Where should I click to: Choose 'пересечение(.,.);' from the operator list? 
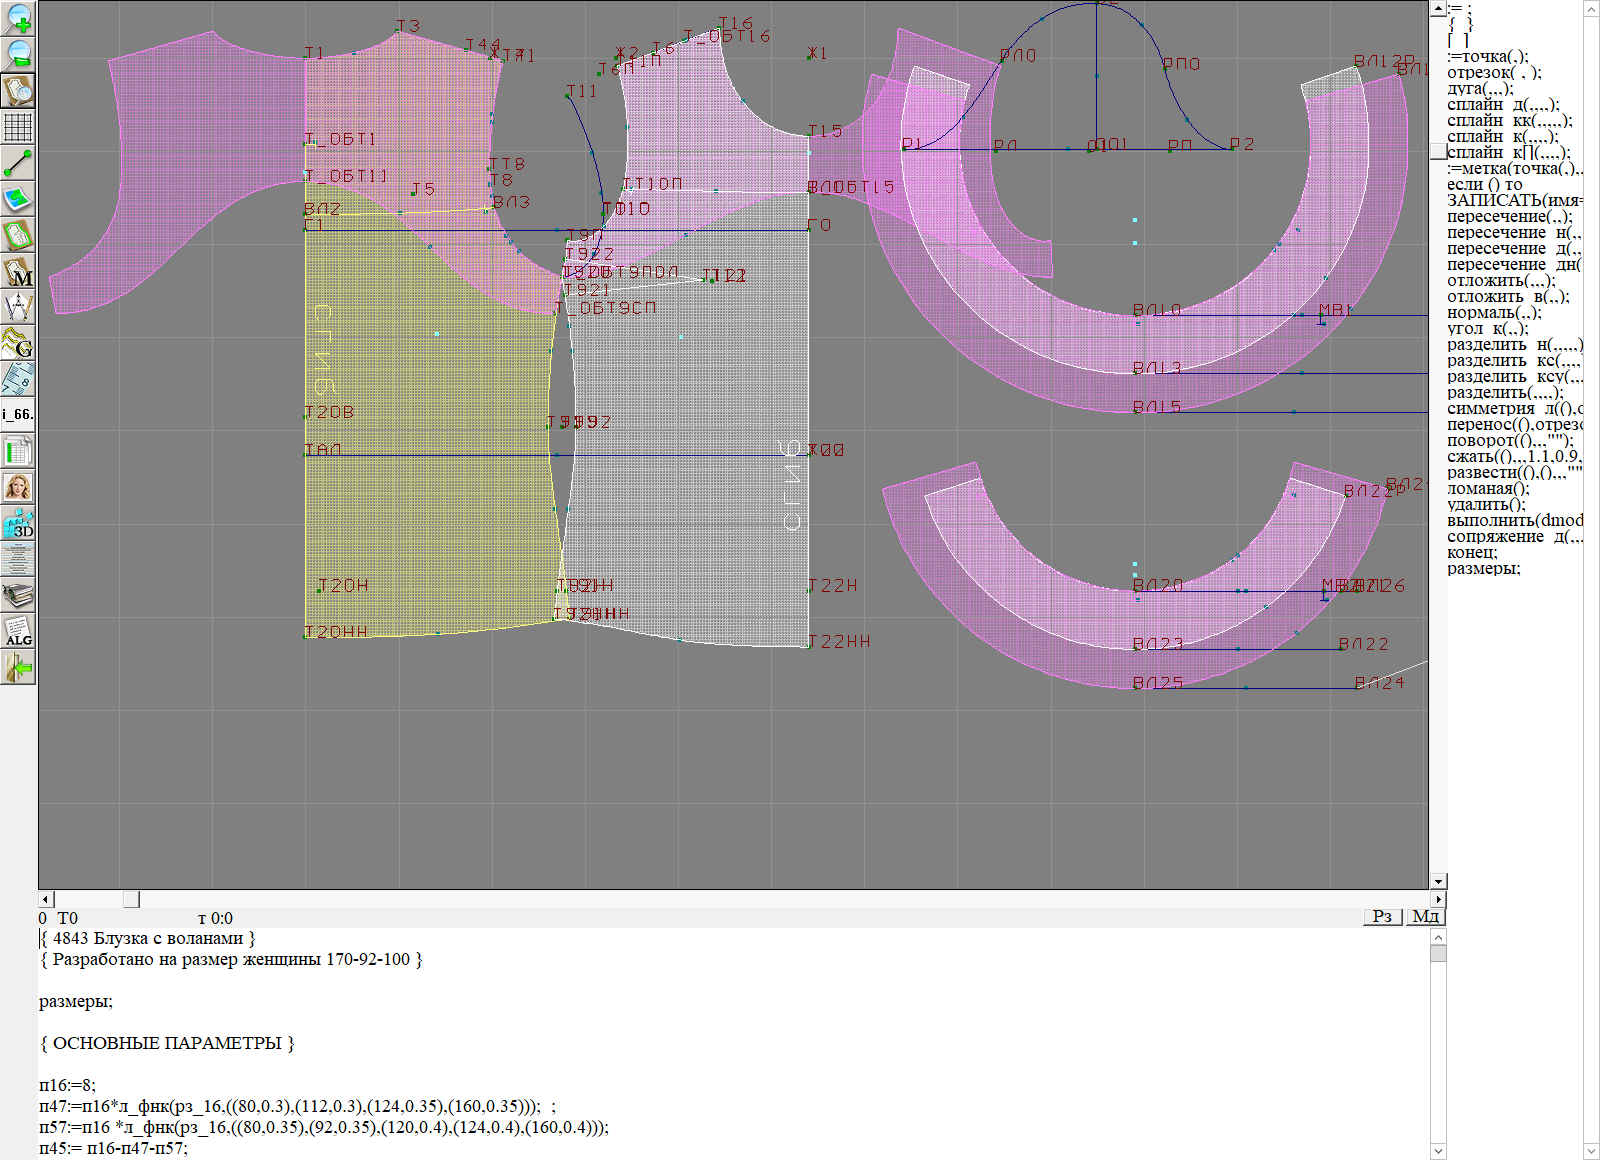tap(1509, 216)
